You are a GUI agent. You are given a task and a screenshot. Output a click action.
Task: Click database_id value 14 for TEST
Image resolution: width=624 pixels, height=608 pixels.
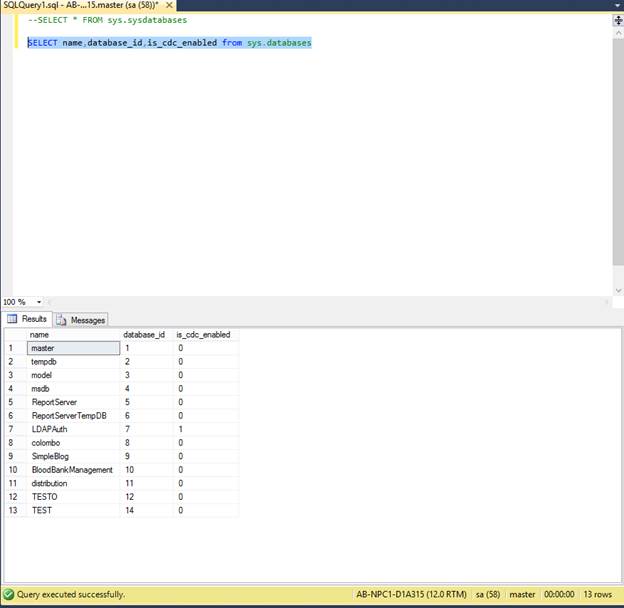coord(146,511)
